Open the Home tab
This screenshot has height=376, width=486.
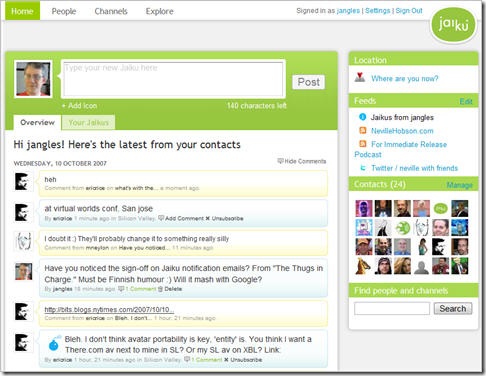22,11
